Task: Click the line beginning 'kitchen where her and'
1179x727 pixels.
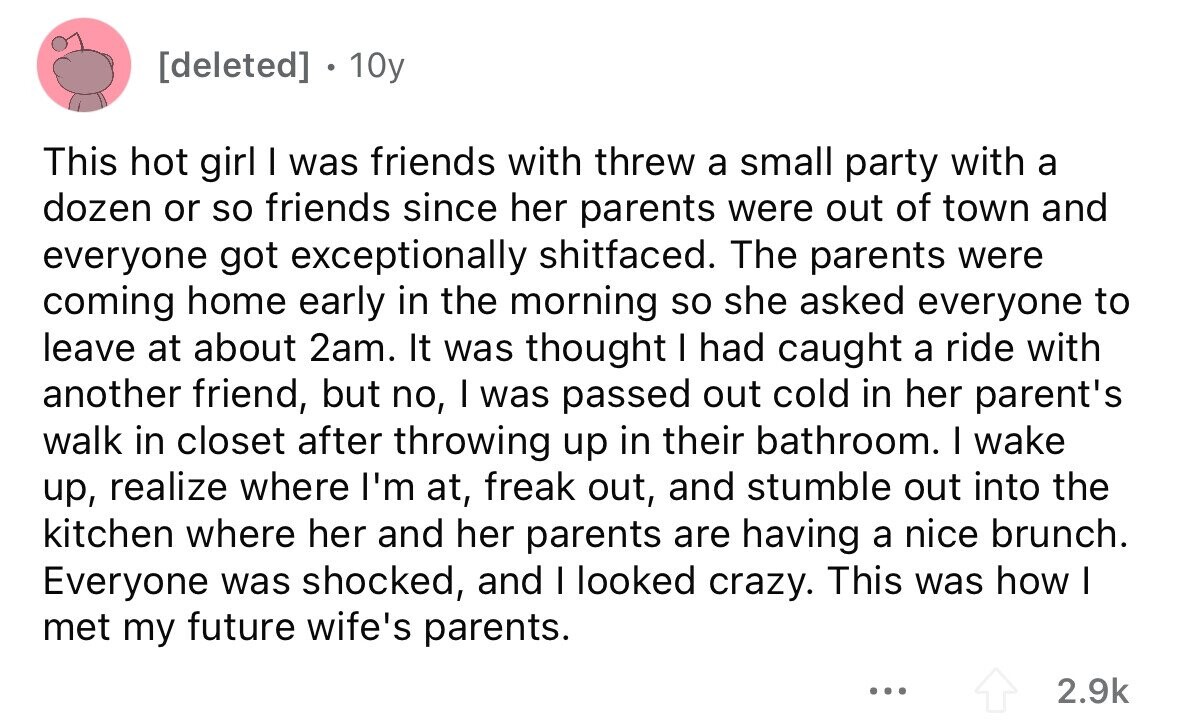Action: [586, 535]
